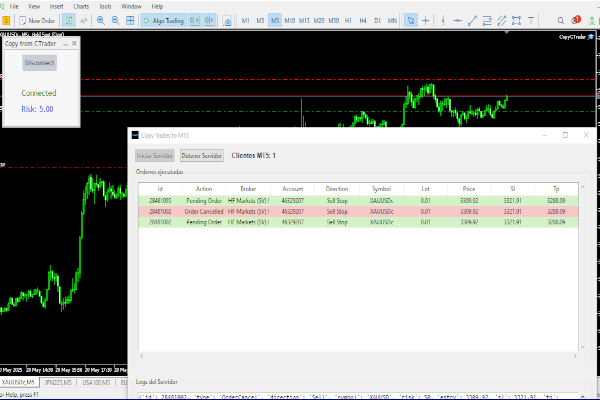600x400 pixels.
Task: Sort by the Action column header
Action: (204, 189)
